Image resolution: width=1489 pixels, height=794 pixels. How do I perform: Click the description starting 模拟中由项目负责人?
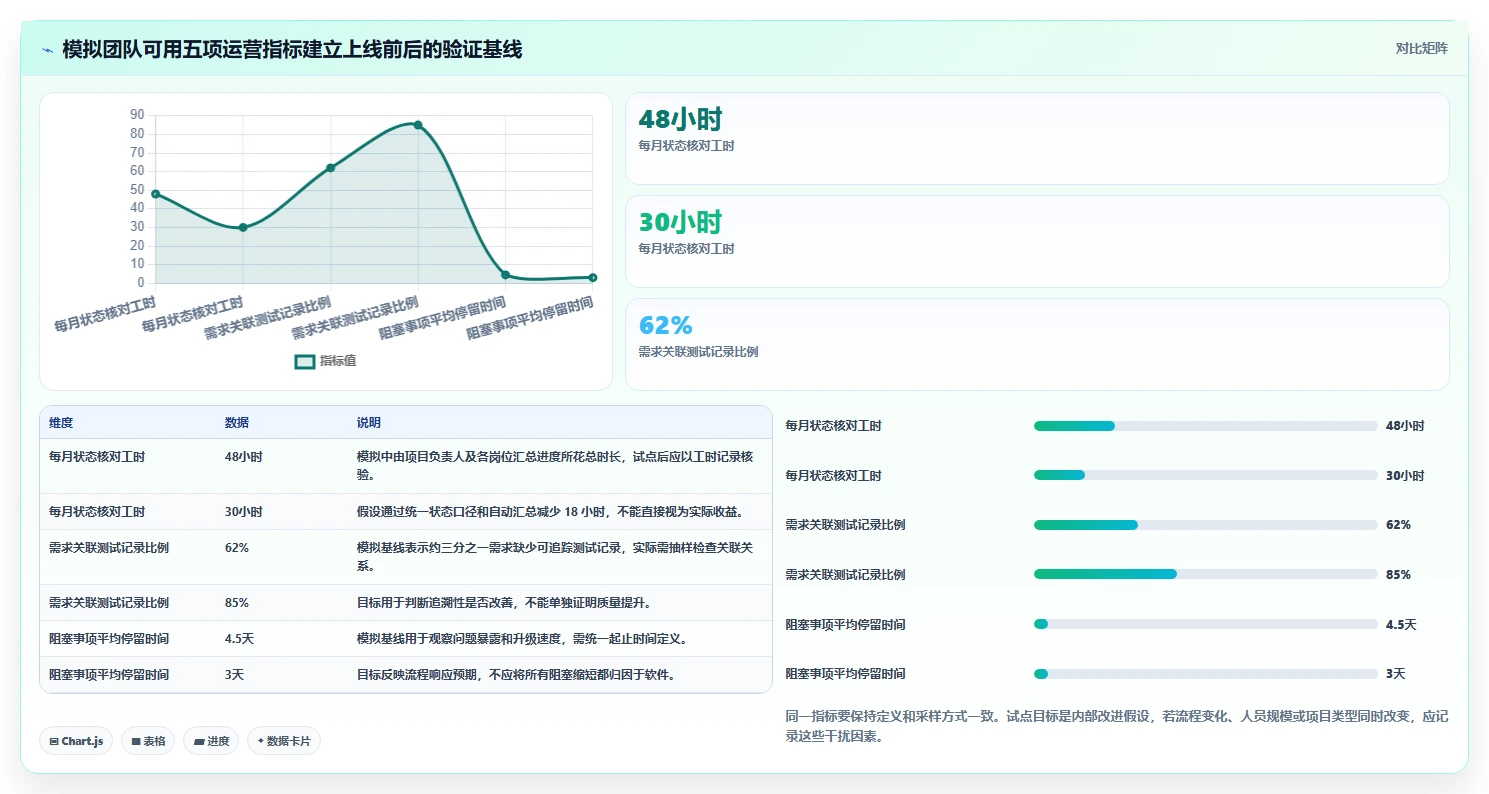555,466
